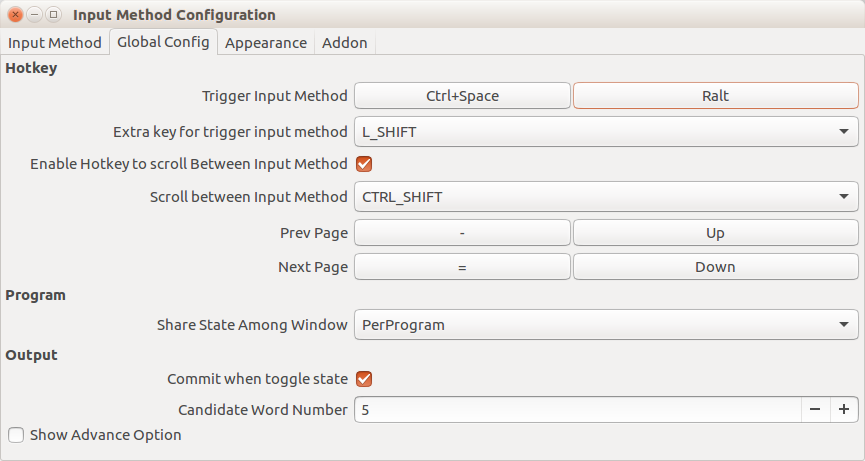The image size is (865, 461).
Task: Switch to the Input Method tab
Action: (x=55, y=43)
